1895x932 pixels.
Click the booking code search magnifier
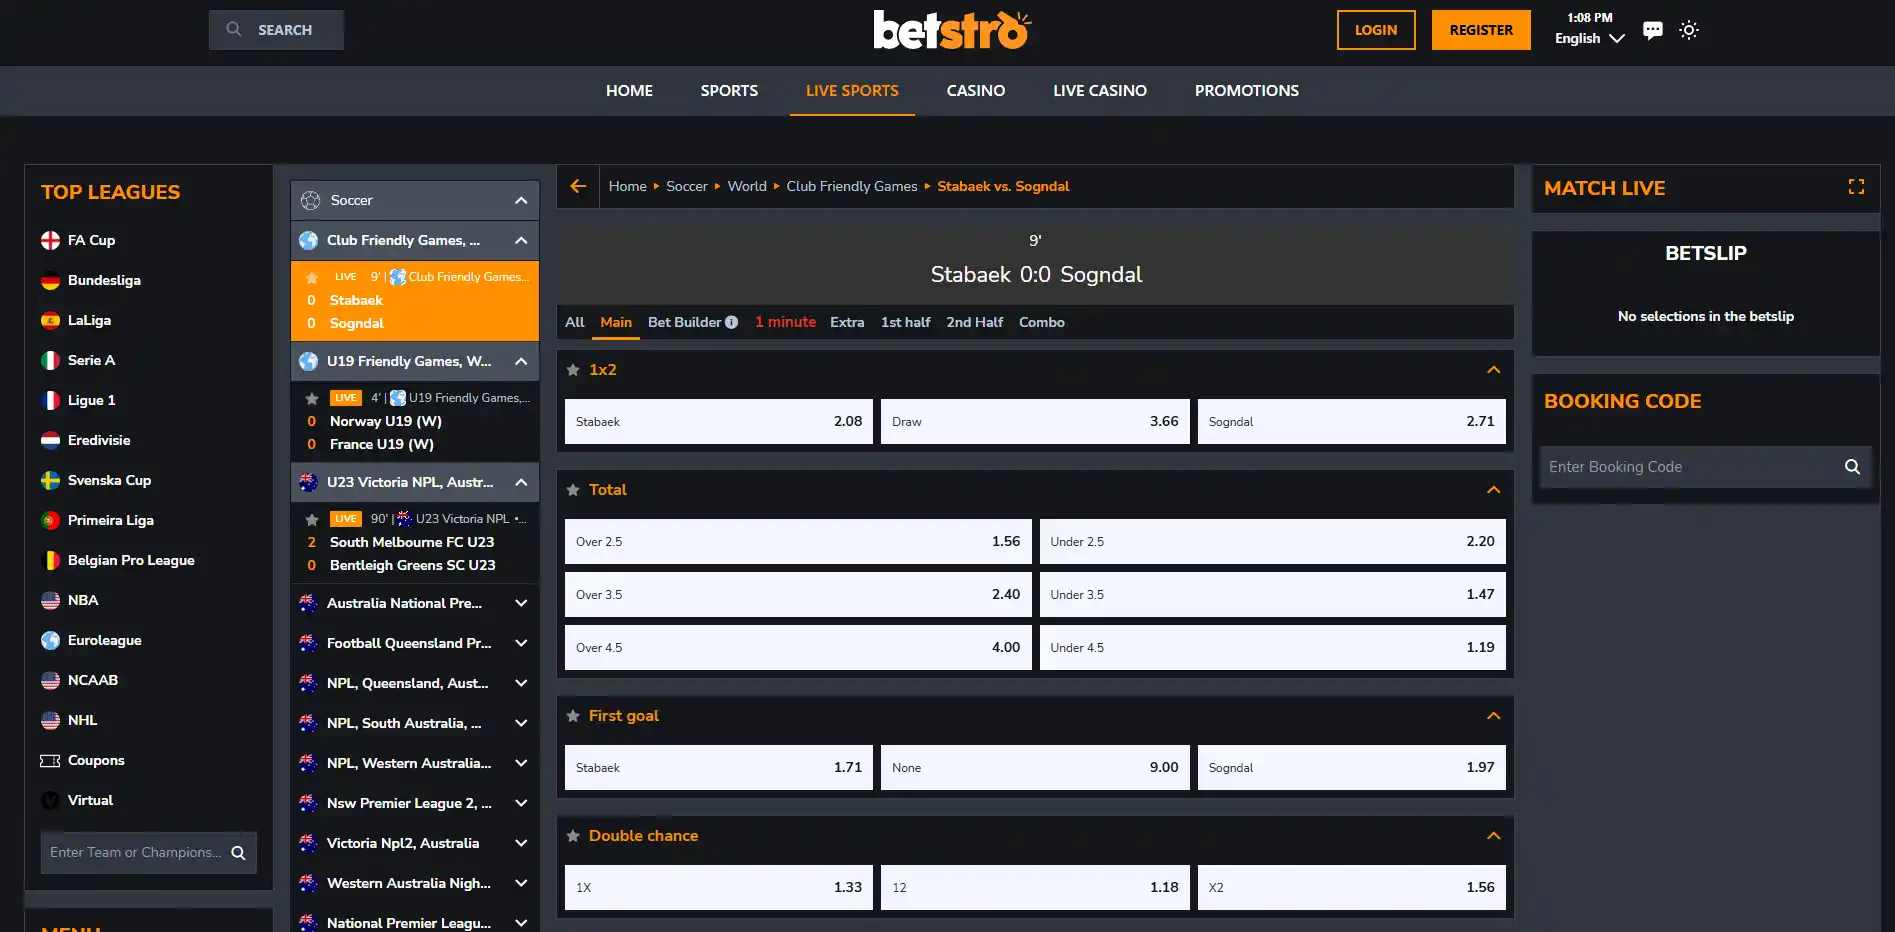[1852, 467]
